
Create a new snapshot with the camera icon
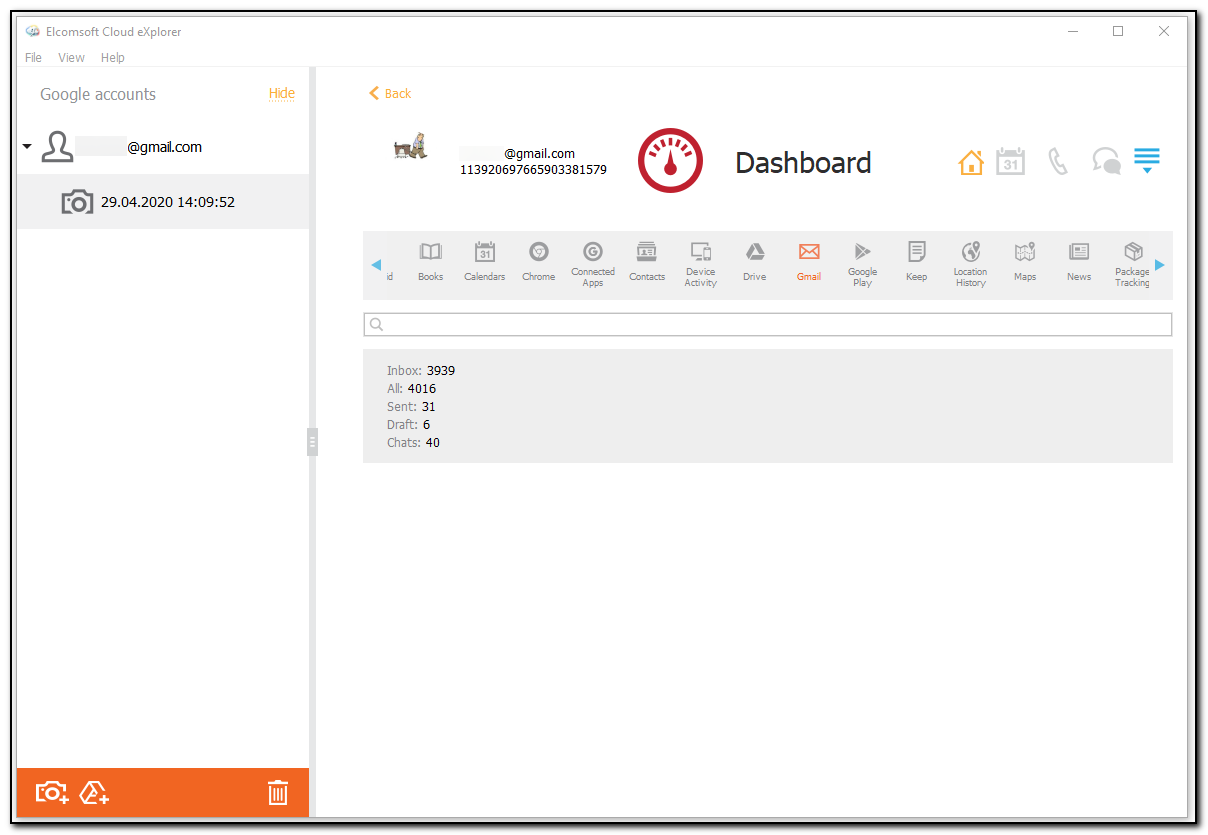pos(51,792)
